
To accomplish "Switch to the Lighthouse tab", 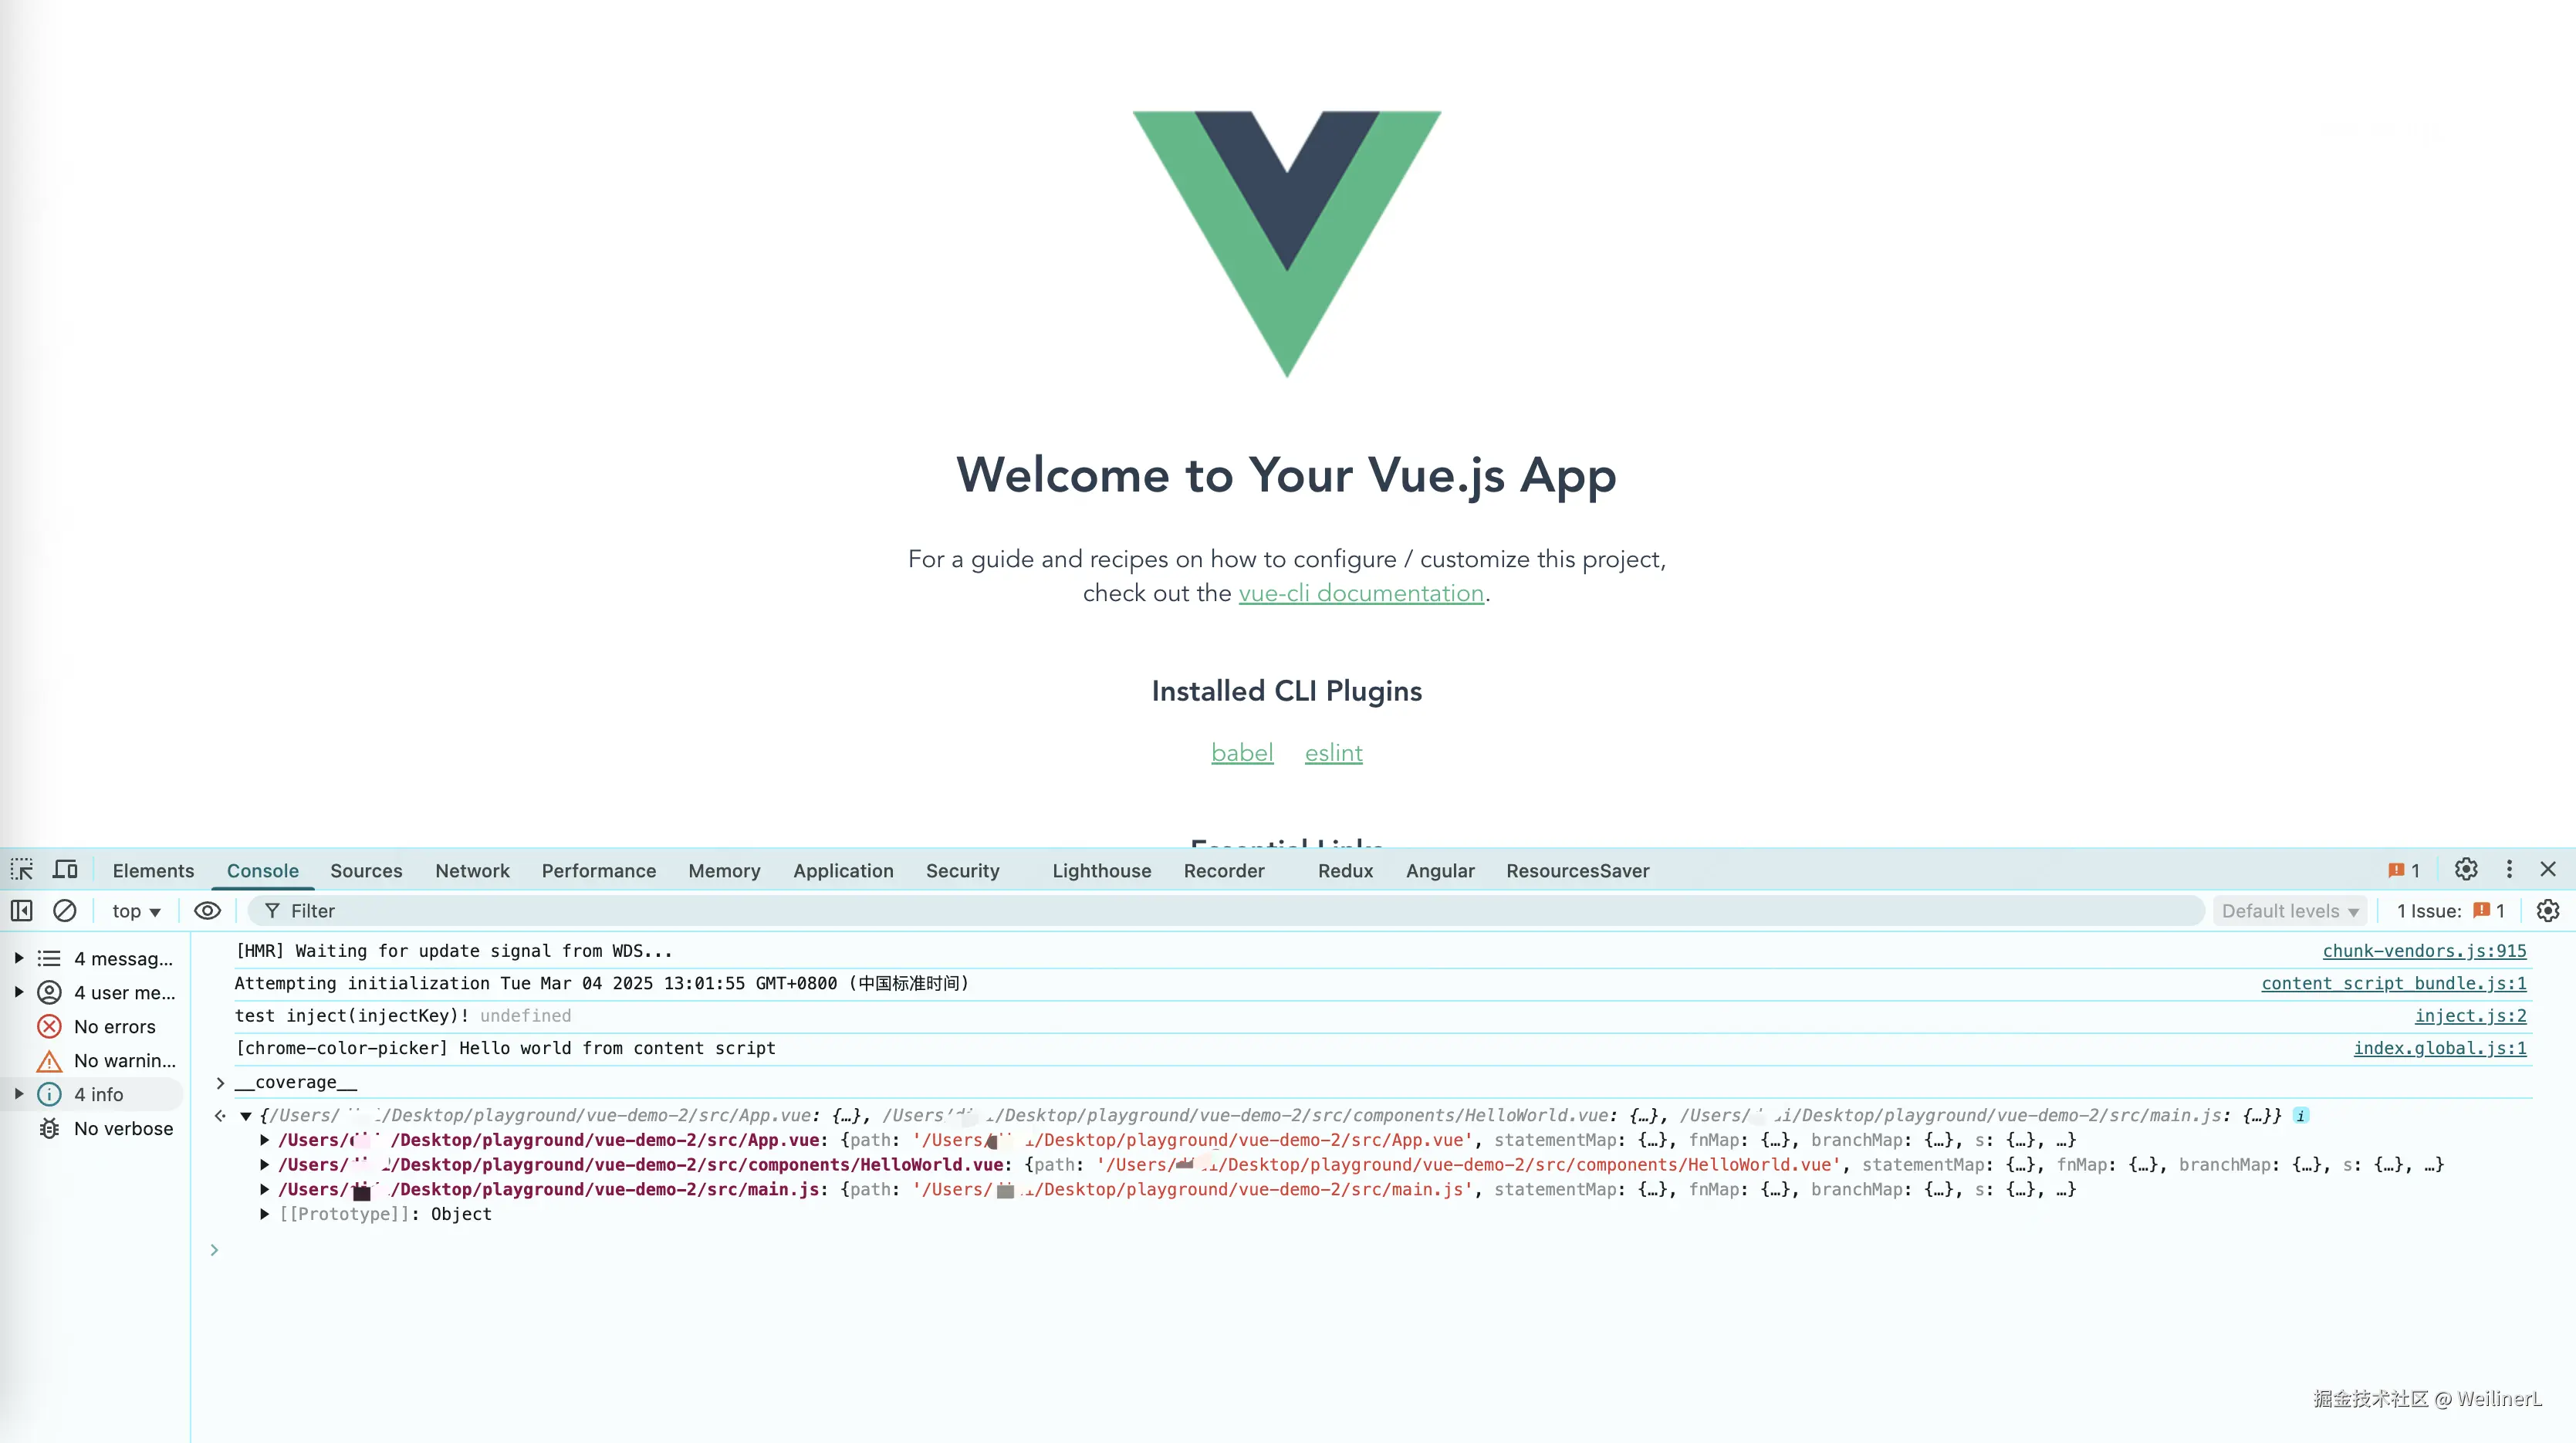I will click(x=1101, y=870).
